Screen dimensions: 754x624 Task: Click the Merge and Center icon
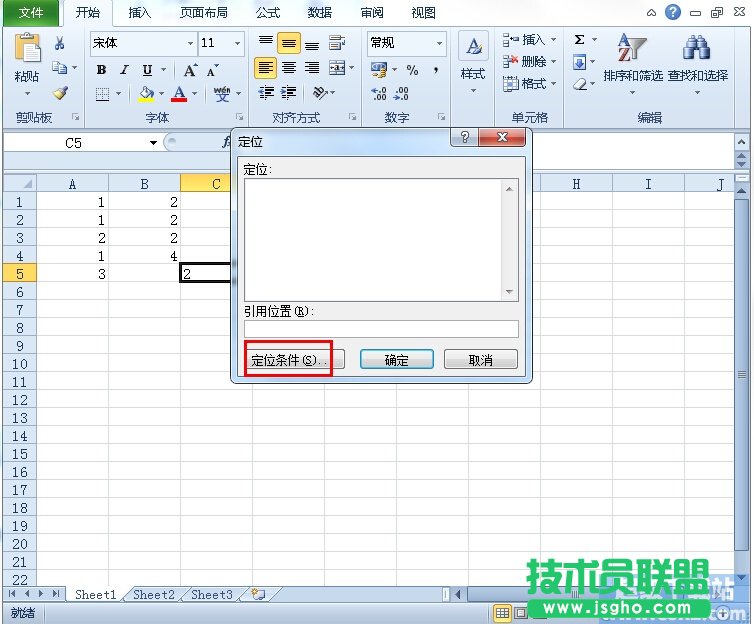[336, 68]
